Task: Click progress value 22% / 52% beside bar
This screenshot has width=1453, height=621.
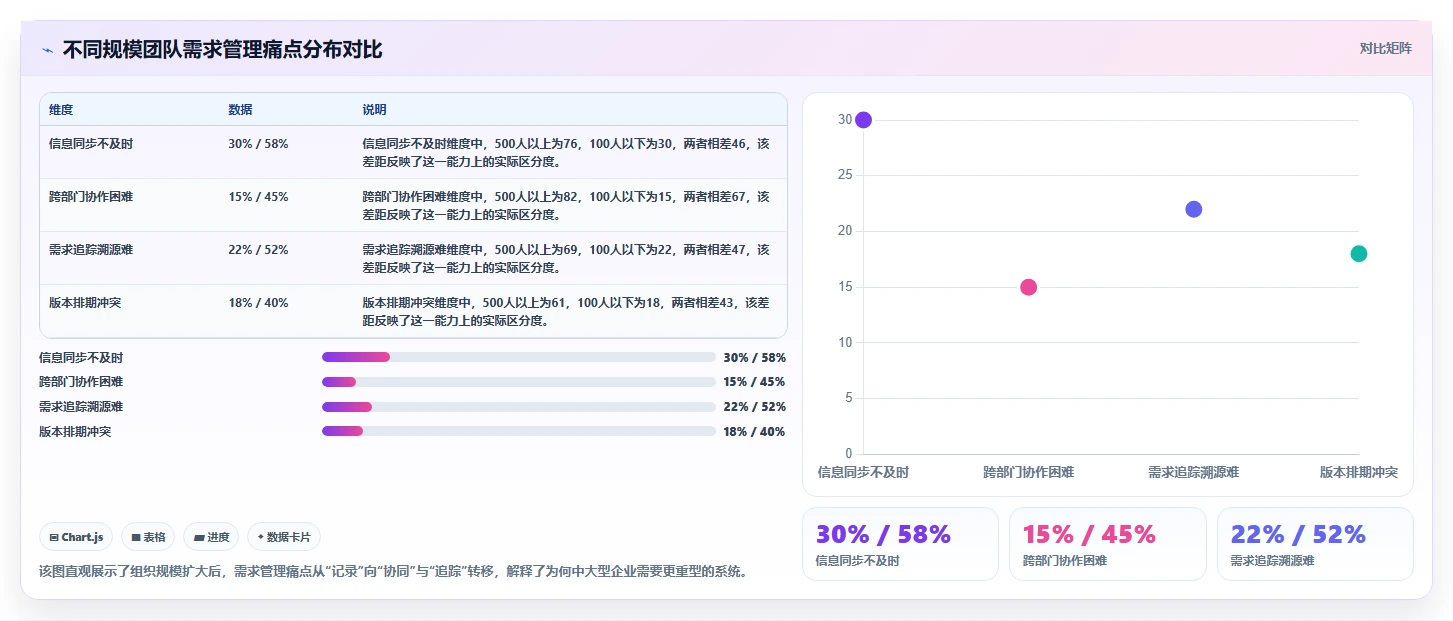Action: click(754, 407)
